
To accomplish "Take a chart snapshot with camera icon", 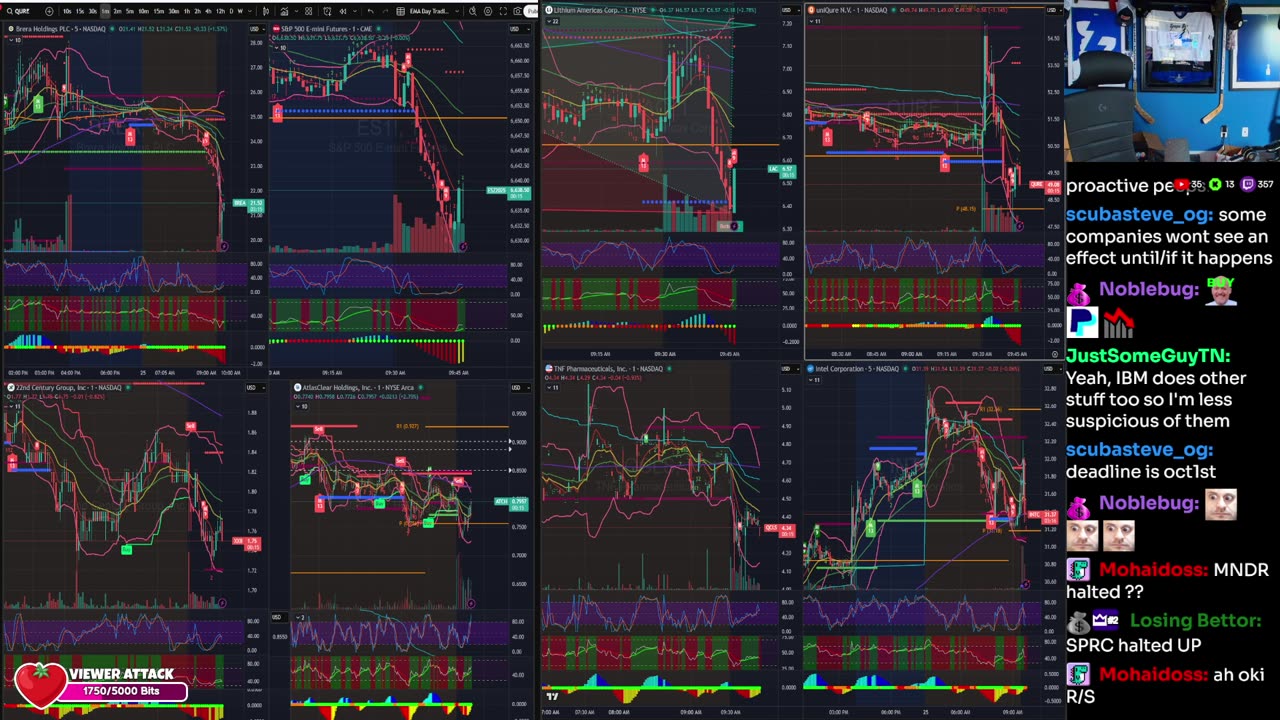I will (x=518, y=11).
